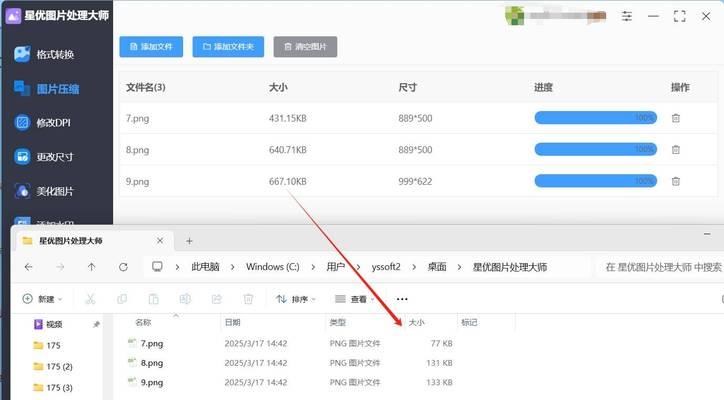
Task: Click the 8.png progress bar
Action: click(x=596, y=149)
